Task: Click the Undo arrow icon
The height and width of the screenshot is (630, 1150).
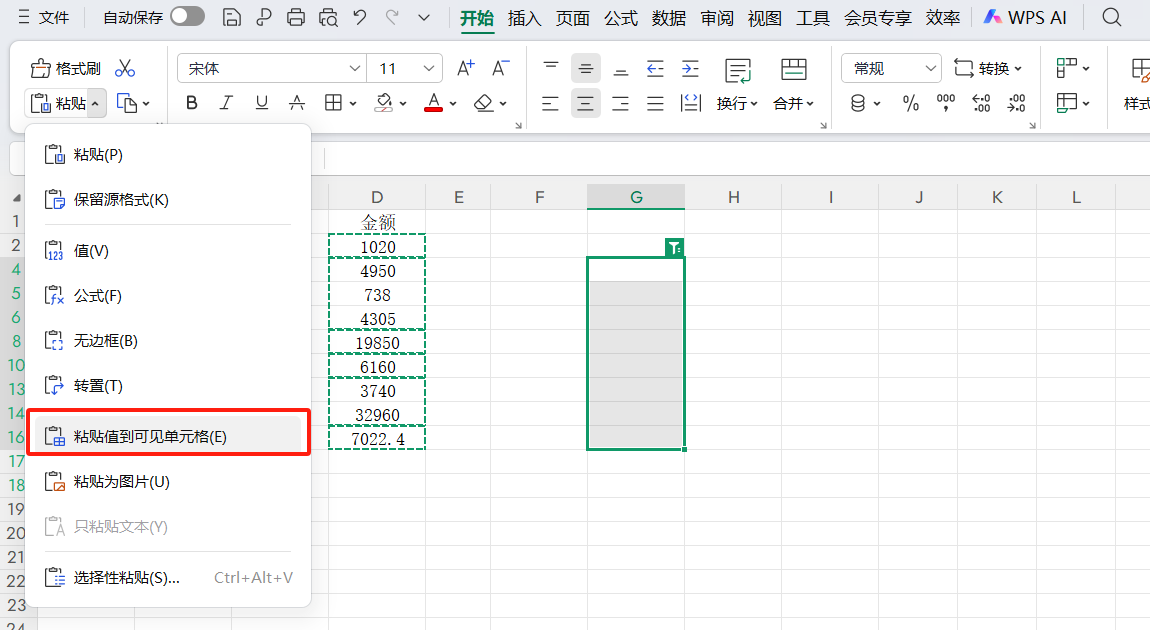Action: tap(360, 17)
